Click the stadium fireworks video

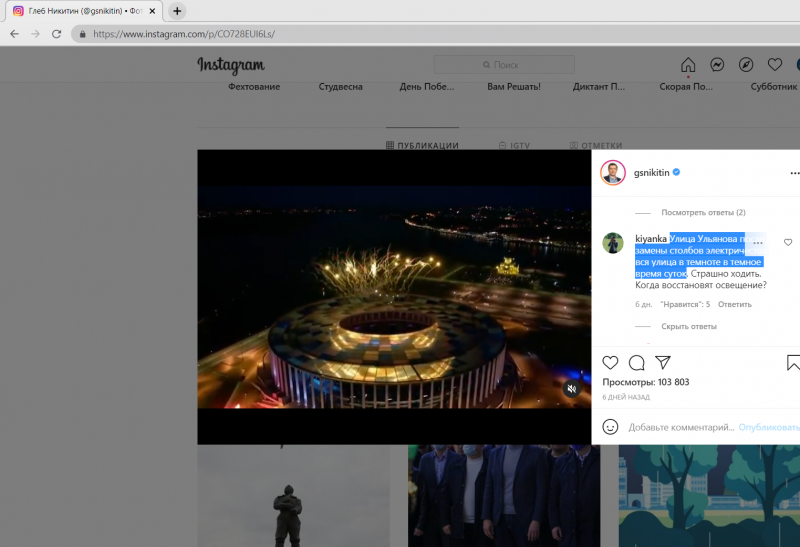(394, 297)
